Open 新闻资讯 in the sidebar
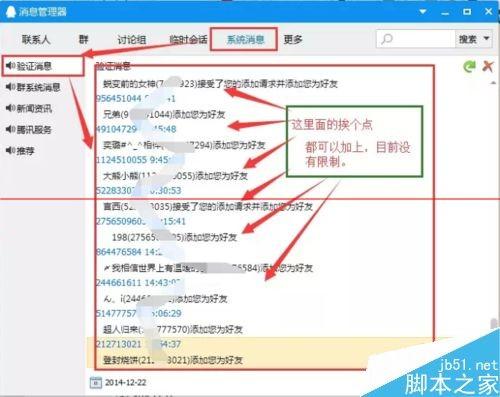This screenshot has height=397, width=500. 34,108
